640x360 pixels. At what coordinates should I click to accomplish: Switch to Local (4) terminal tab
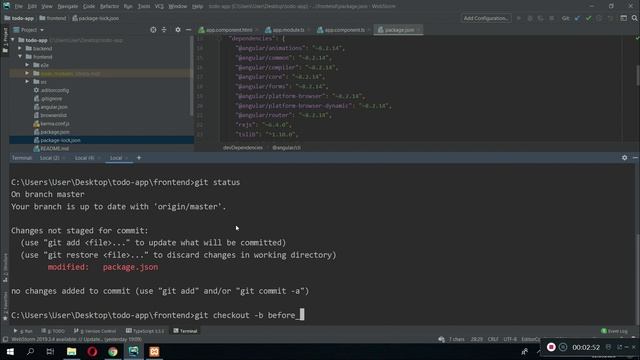[84, 158]
